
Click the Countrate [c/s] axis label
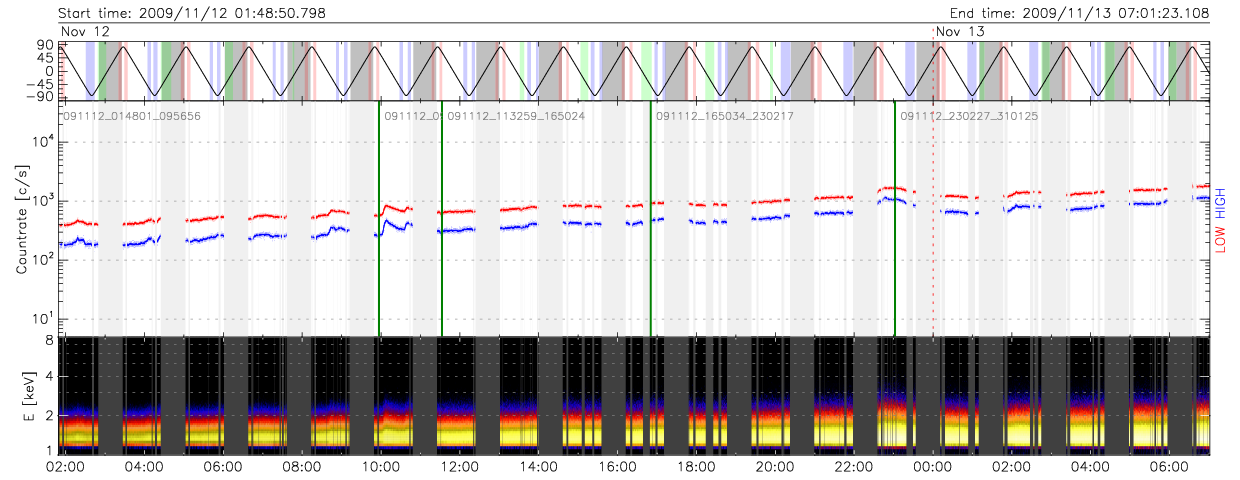(21, 220)
